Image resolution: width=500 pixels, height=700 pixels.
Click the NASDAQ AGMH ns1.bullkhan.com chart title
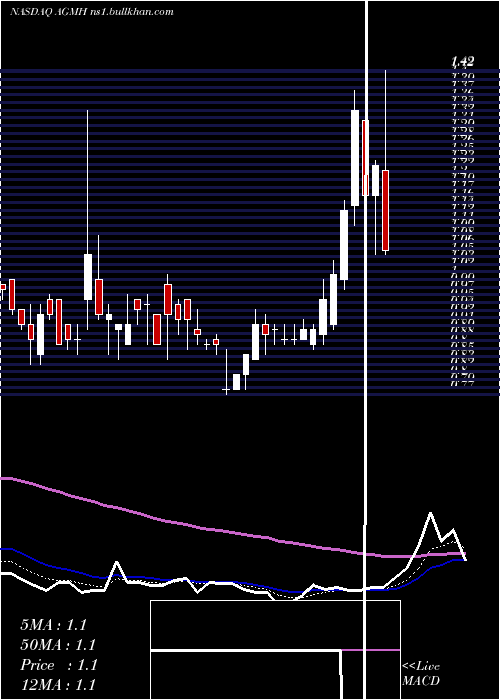point(92,12)
